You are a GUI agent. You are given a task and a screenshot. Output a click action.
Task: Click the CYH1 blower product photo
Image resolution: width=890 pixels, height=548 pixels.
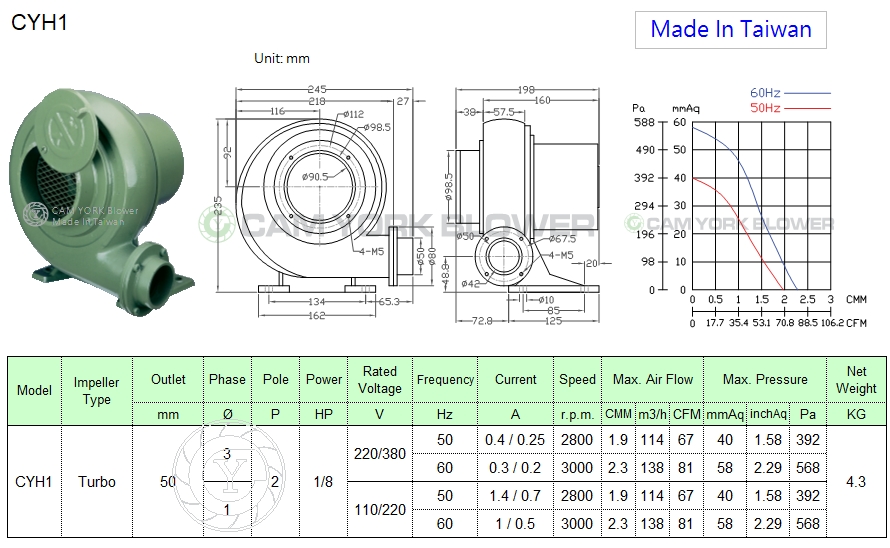pyautogui.click(x=102, y=202)
